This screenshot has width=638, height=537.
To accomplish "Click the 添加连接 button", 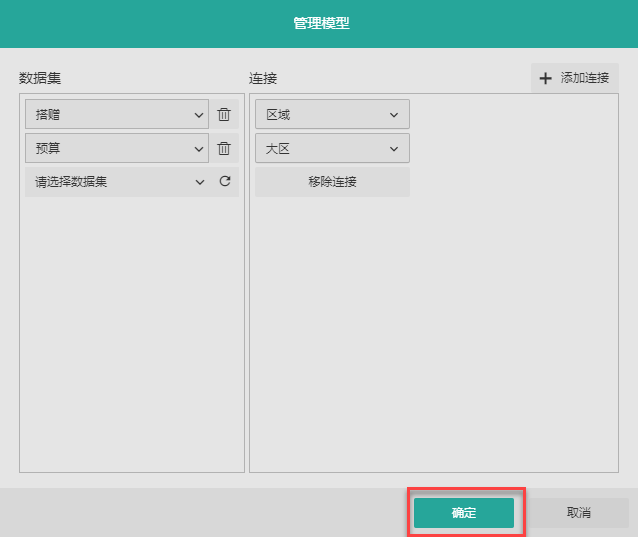I will pyautogui.click(x=575, y=78).
